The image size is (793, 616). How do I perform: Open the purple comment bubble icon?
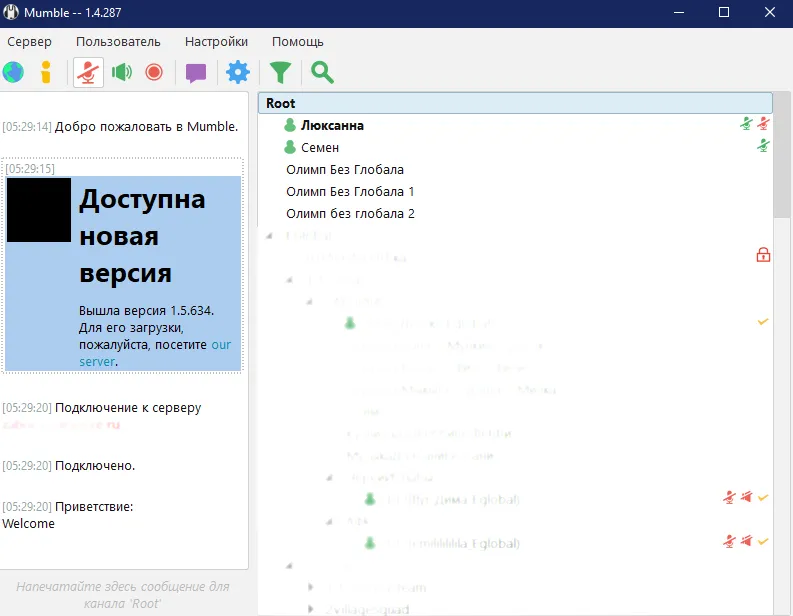point(196,73)
